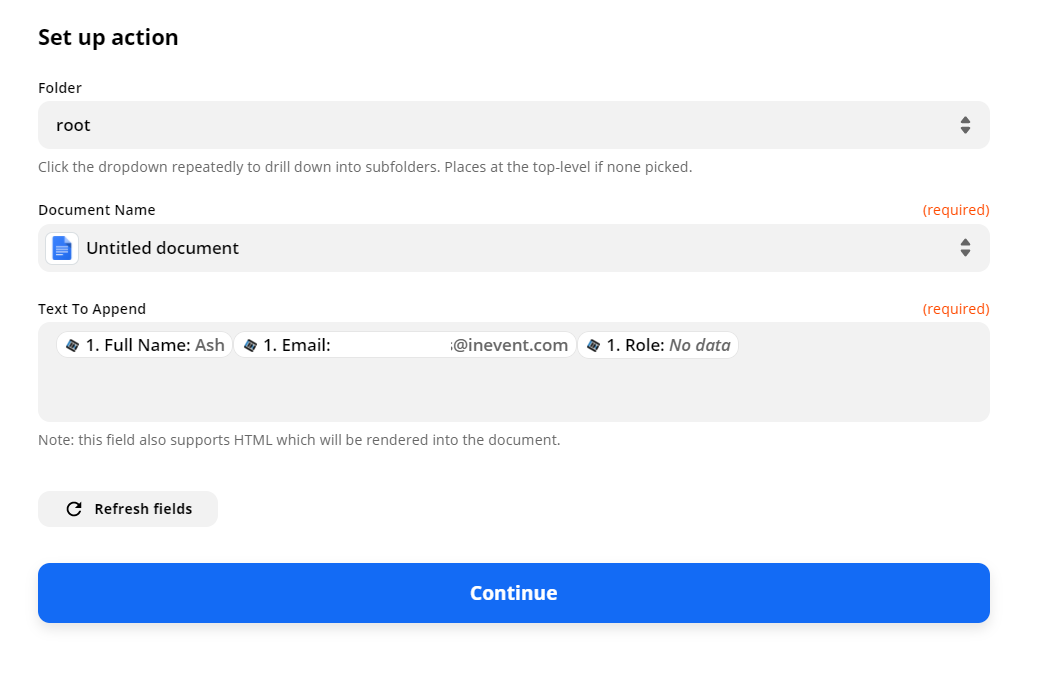Click the Document Name field label
This screenshot has height=677, width=1042.
[96, 210]
